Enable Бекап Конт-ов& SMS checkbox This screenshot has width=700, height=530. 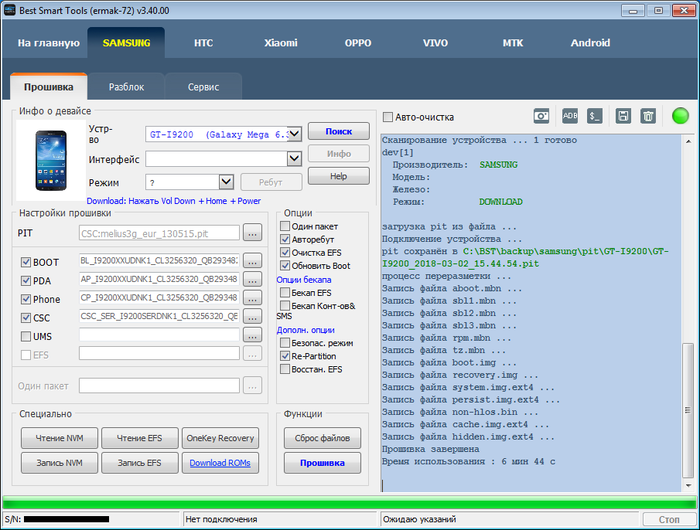[x=285, y=305]
